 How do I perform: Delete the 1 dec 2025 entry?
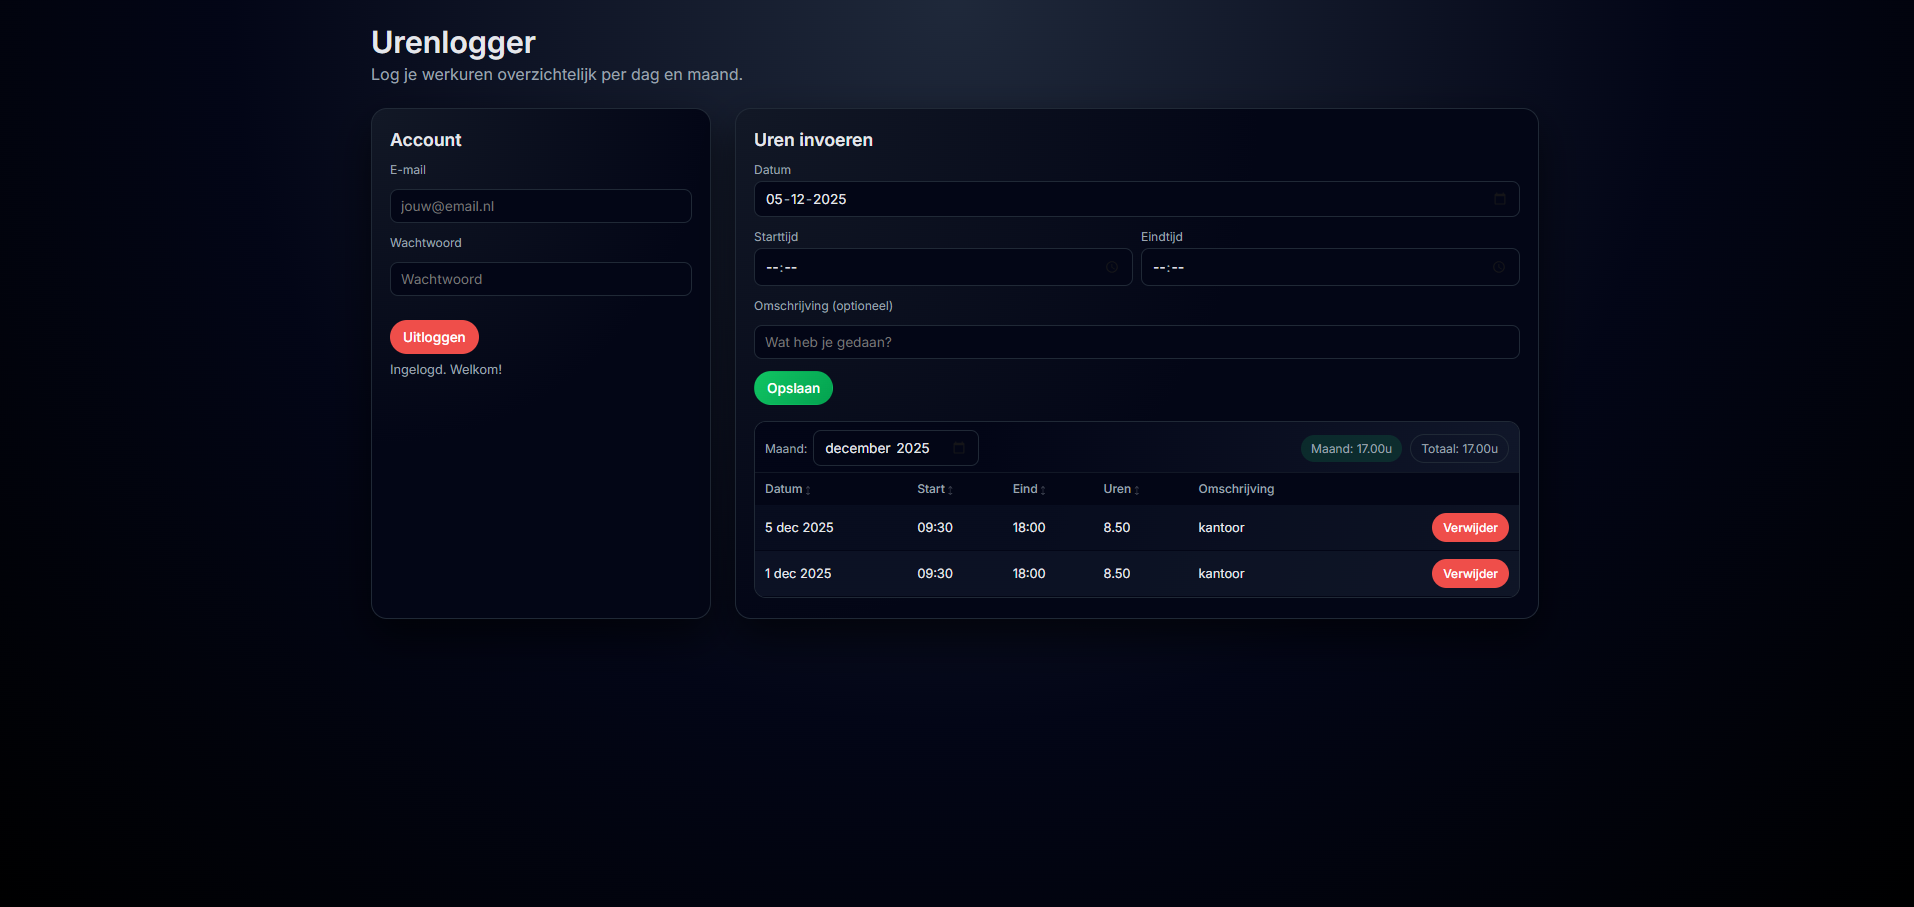coord(1469,573)
